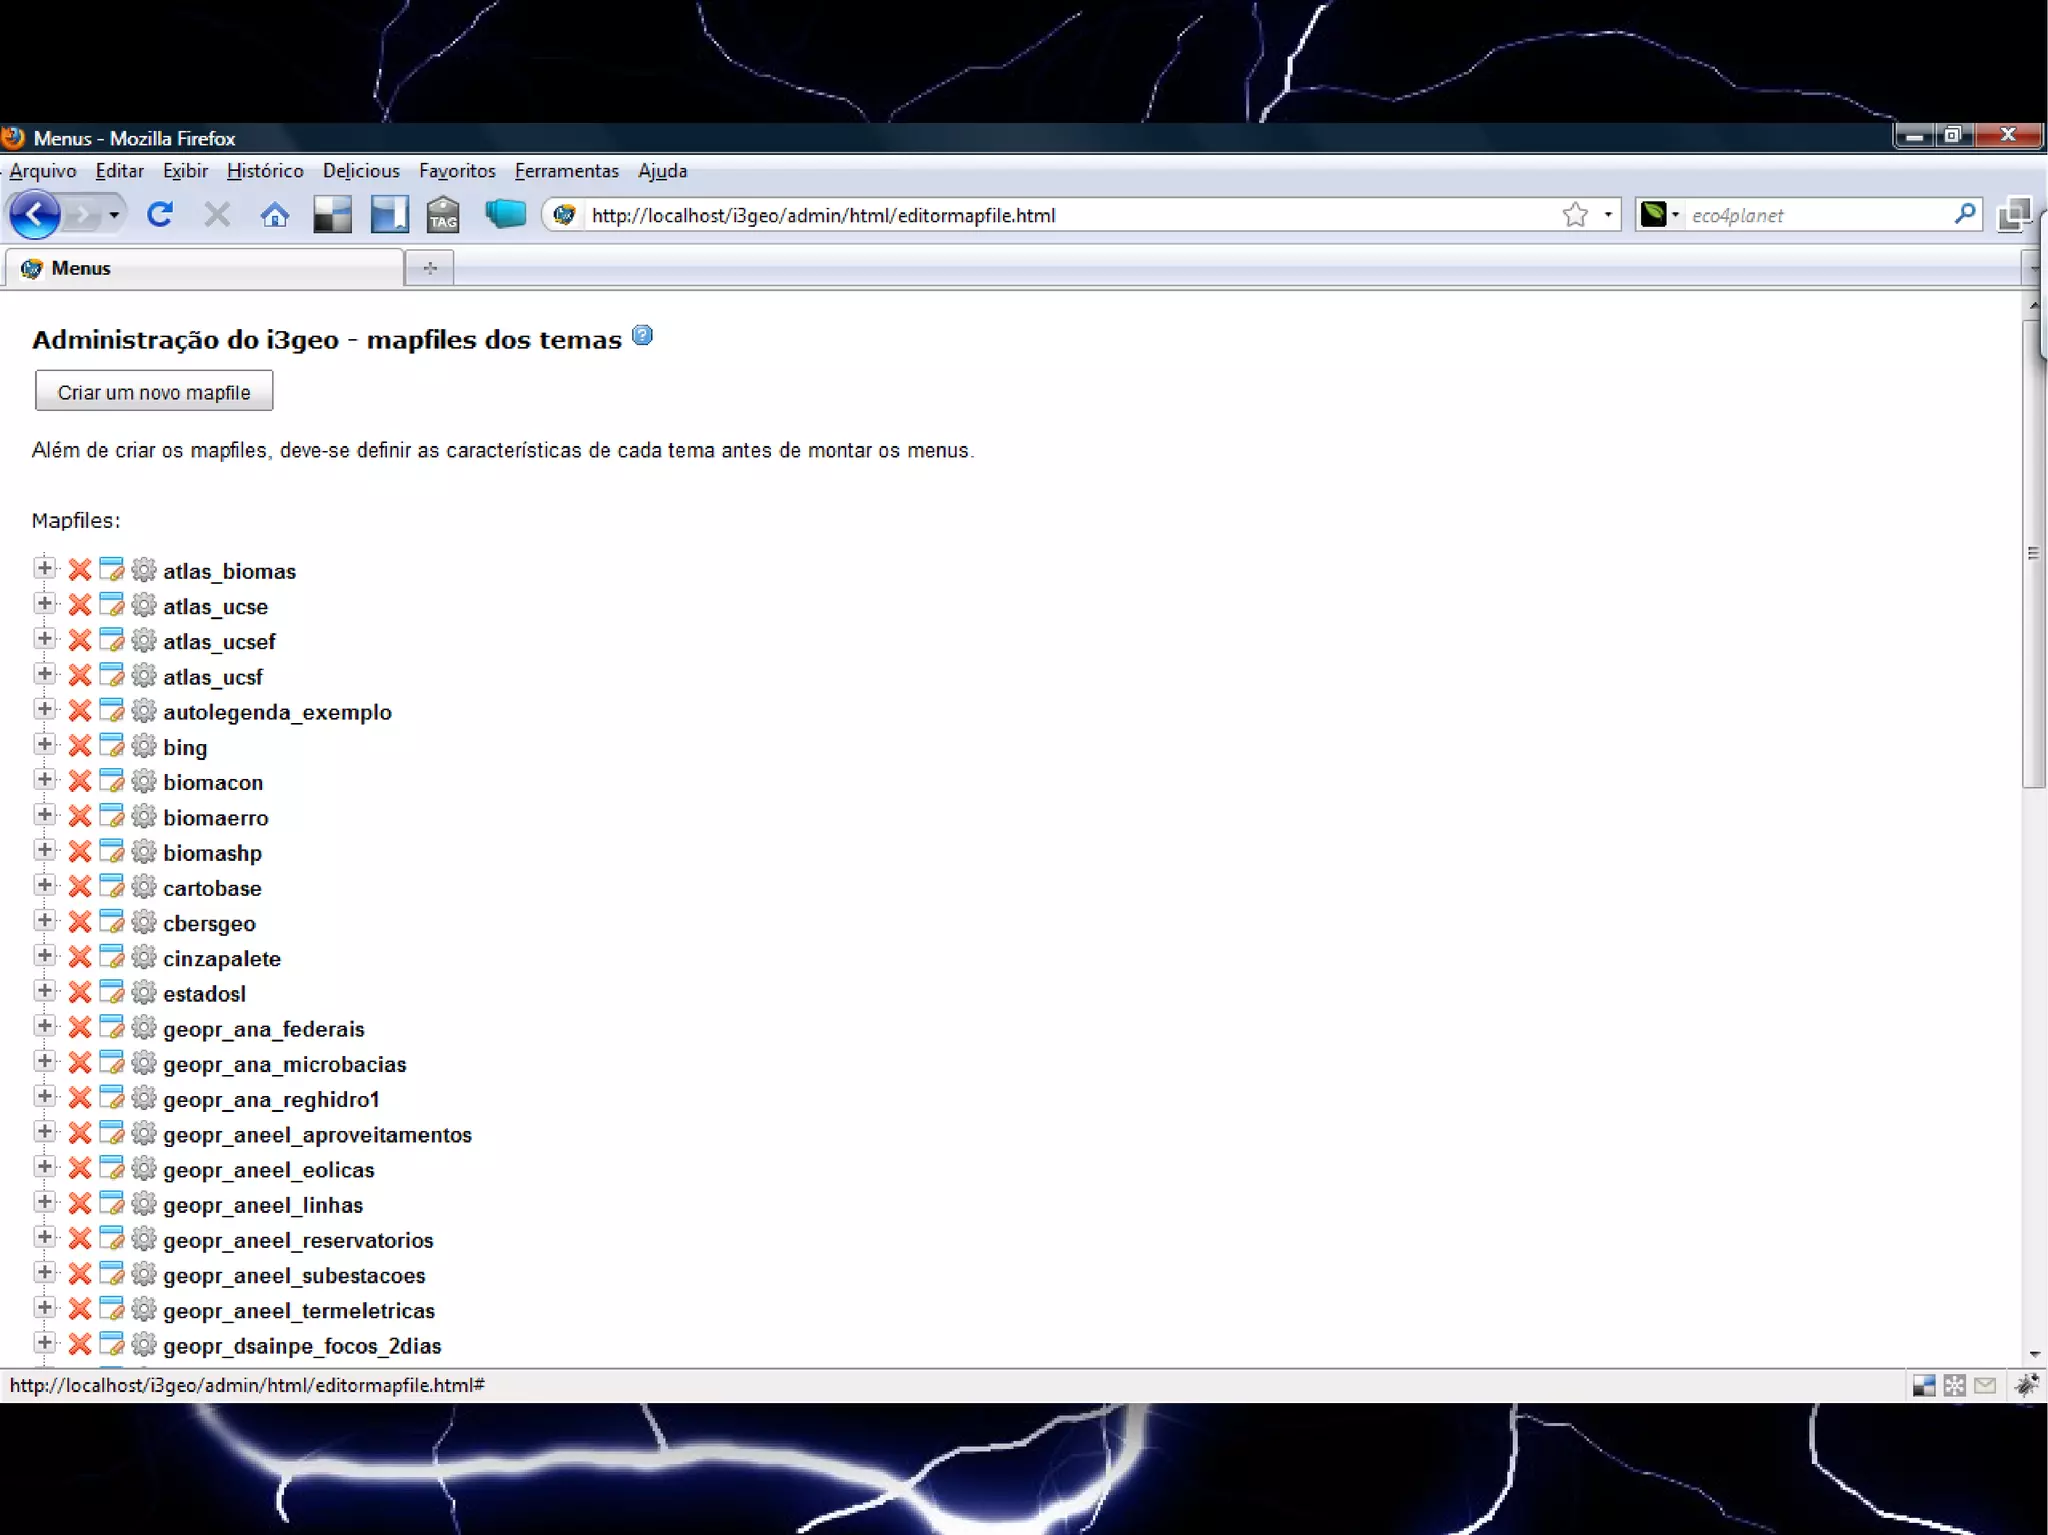2048x1535 pixels.
Task: Reload the page with the refresh icon
Action: [160, 214]
